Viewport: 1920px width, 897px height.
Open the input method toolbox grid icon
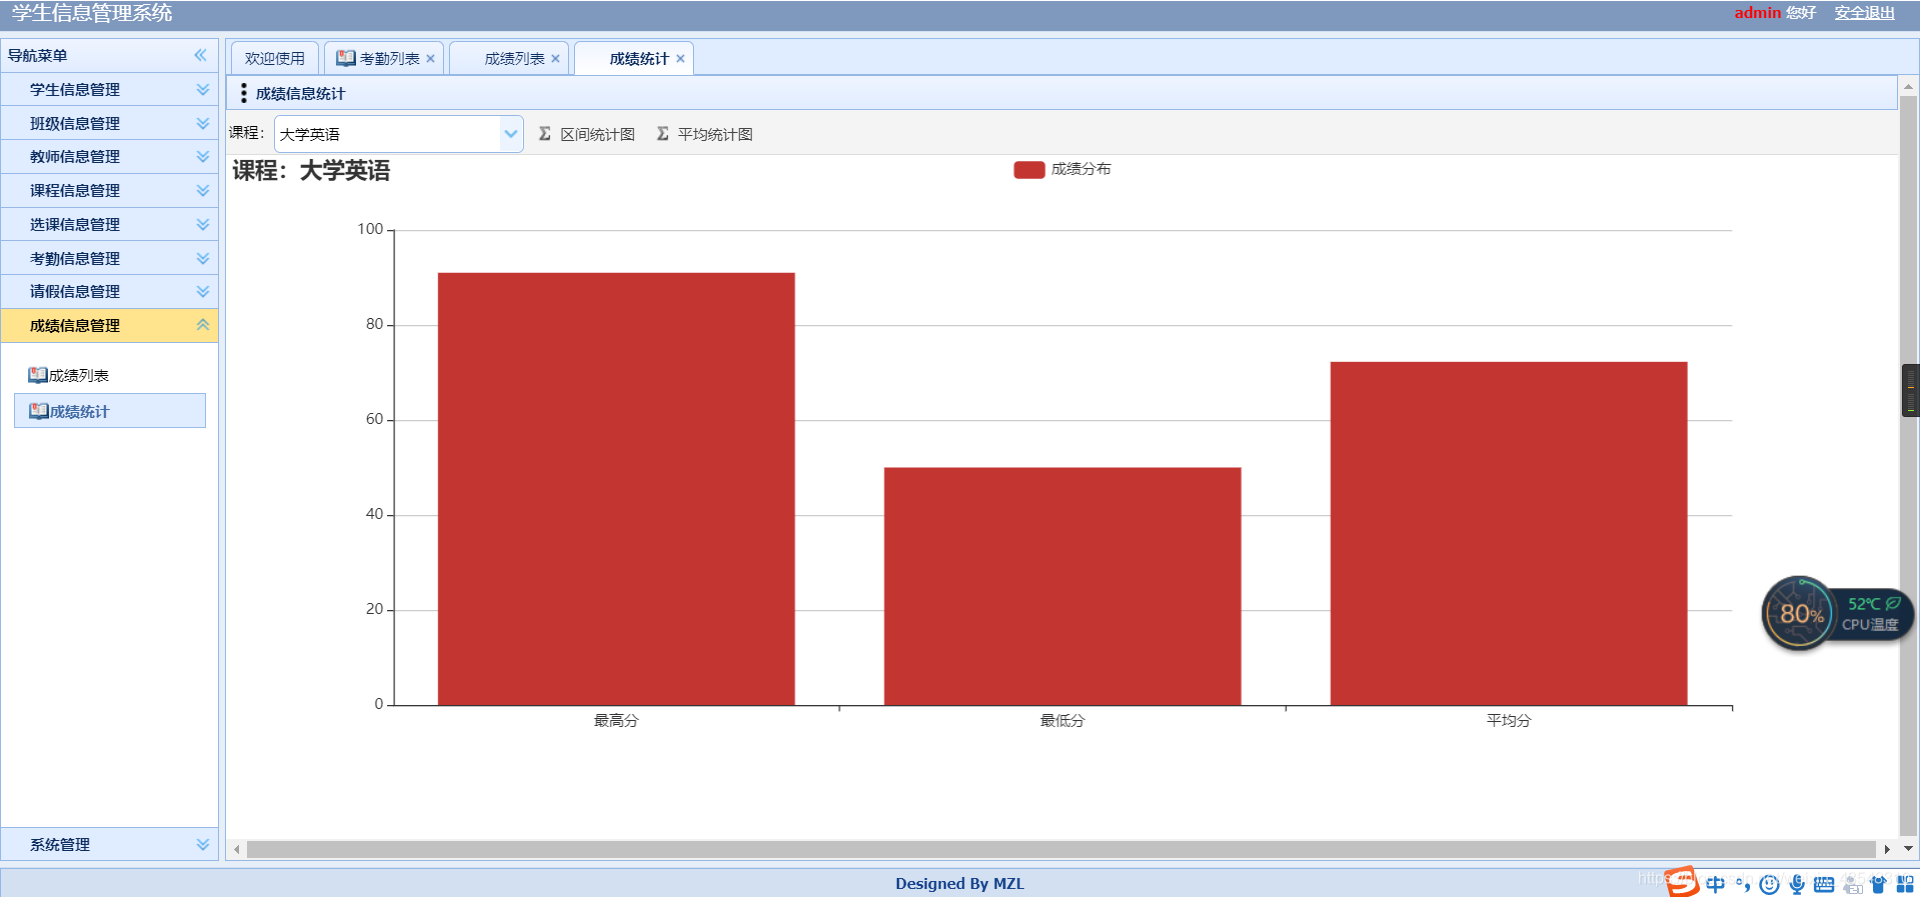pyautogui.click(x=1905, y=884)
